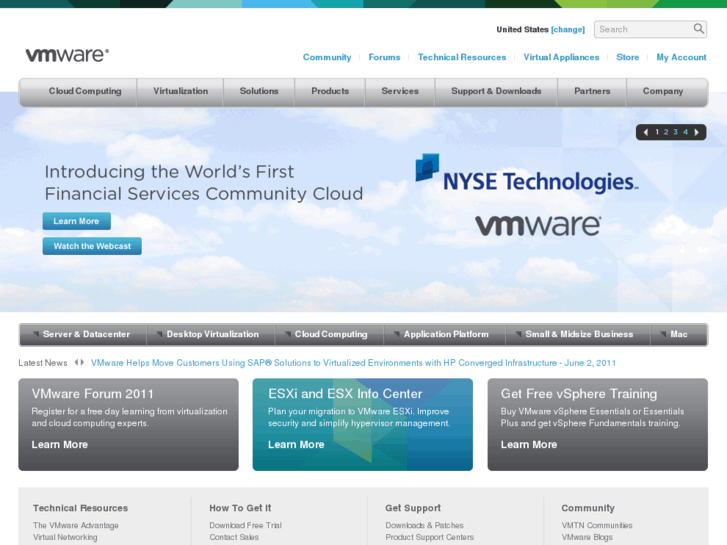The width and height of the screenshot is (727, 545).
Task: Open the Technical Resources header link
Action: coord(462,57)
